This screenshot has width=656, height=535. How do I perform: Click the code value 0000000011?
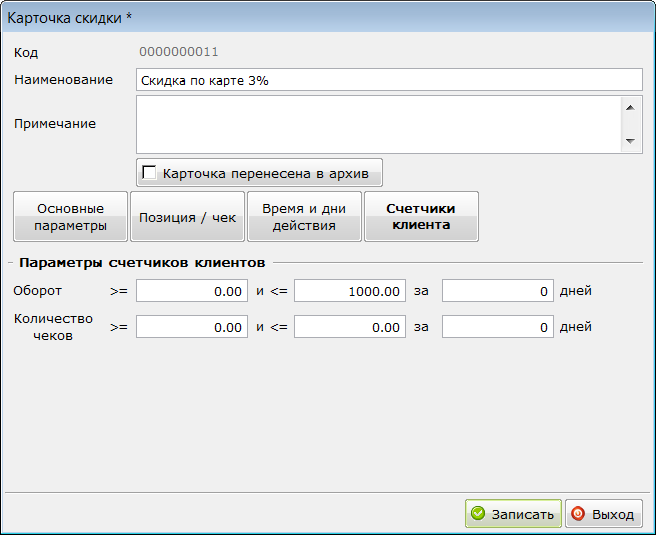pos(179,52)
